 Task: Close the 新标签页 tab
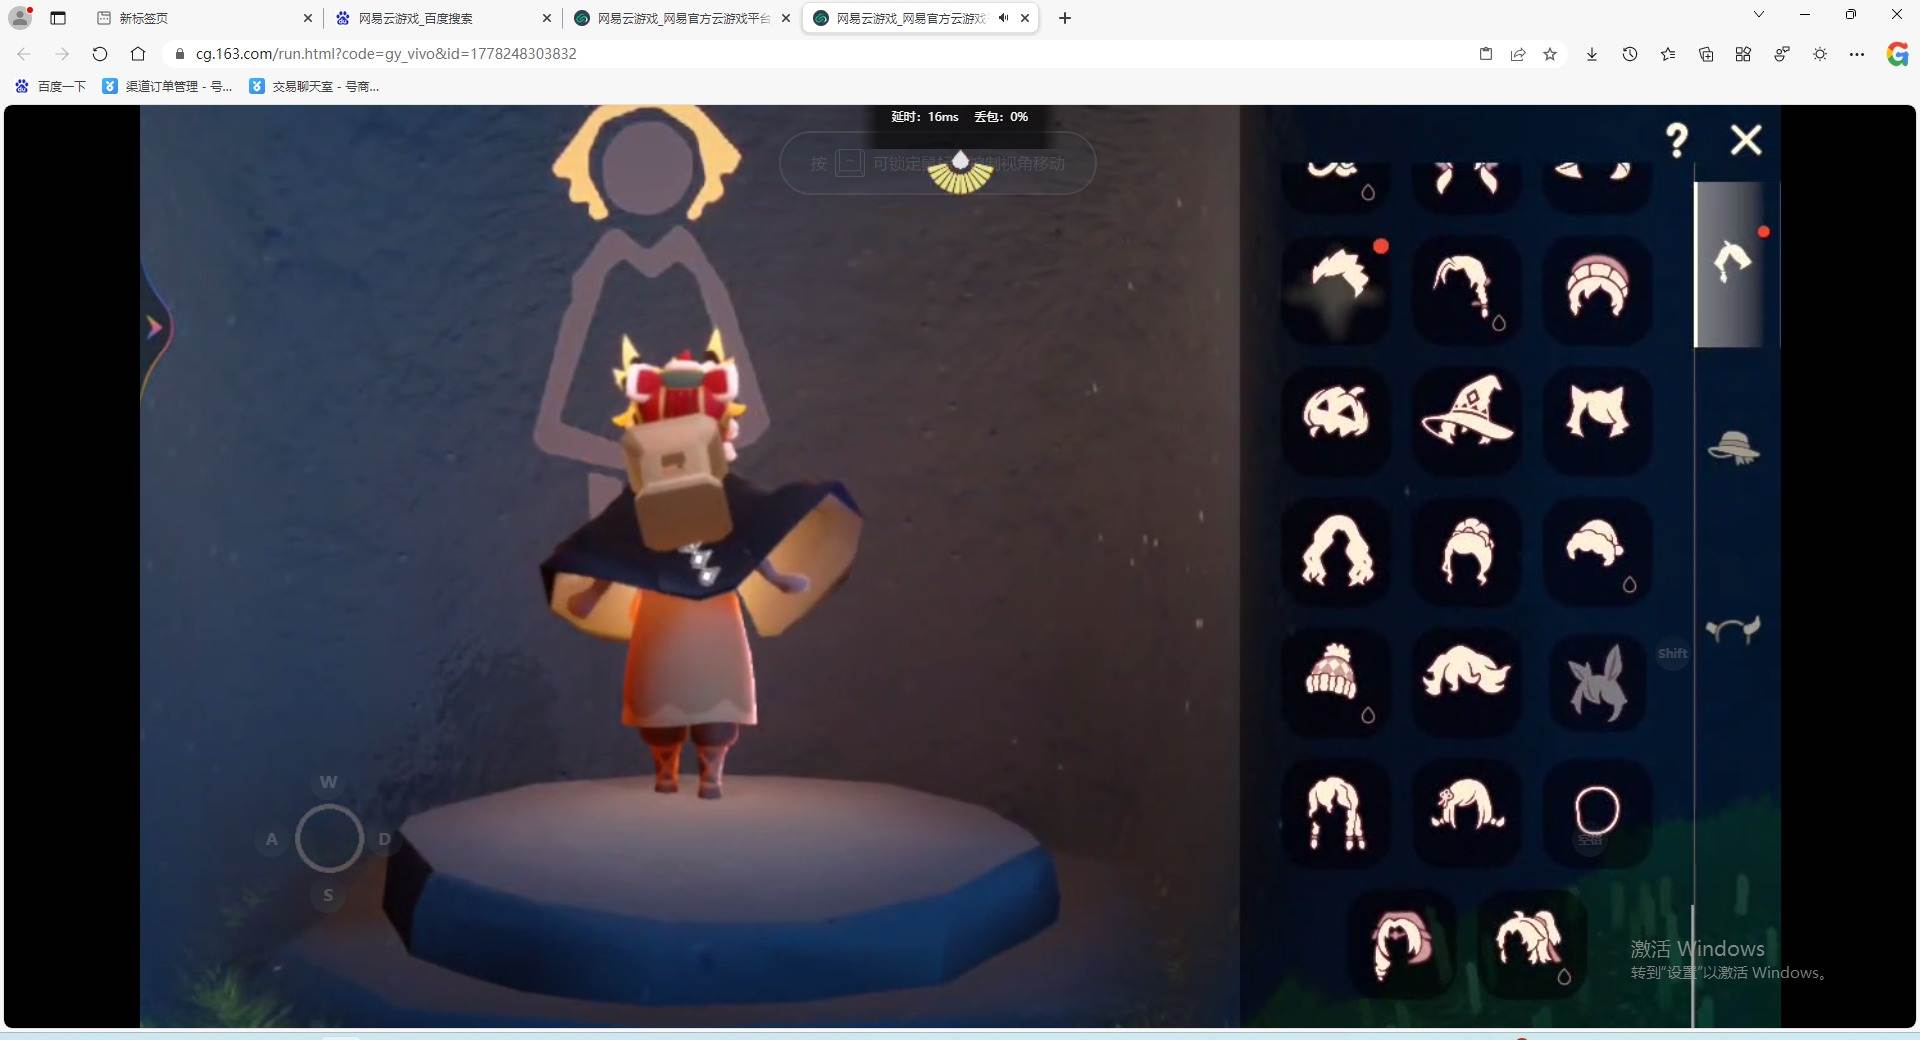(x=308, y=18)
